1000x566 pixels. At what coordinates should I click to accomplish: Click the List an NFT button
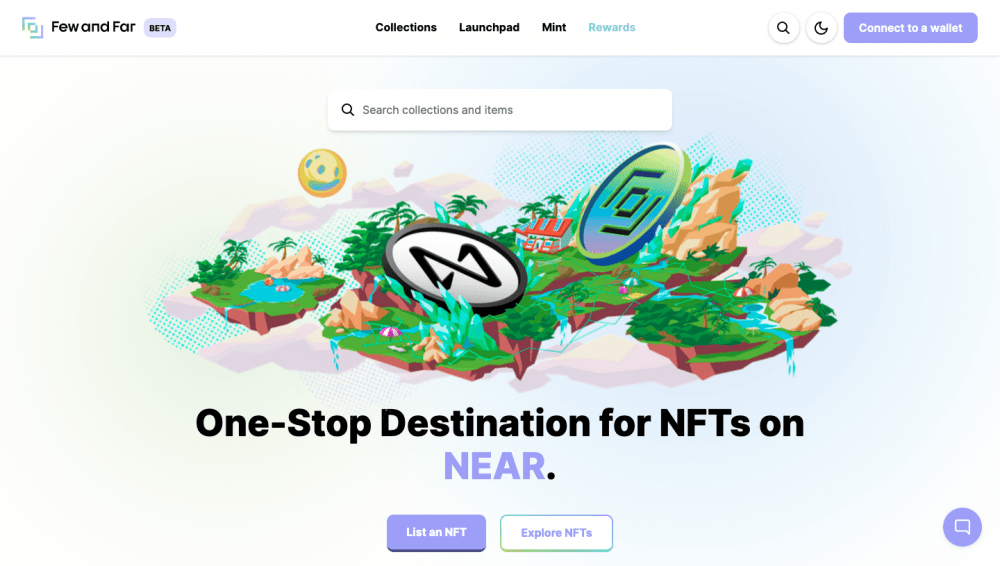436,533
